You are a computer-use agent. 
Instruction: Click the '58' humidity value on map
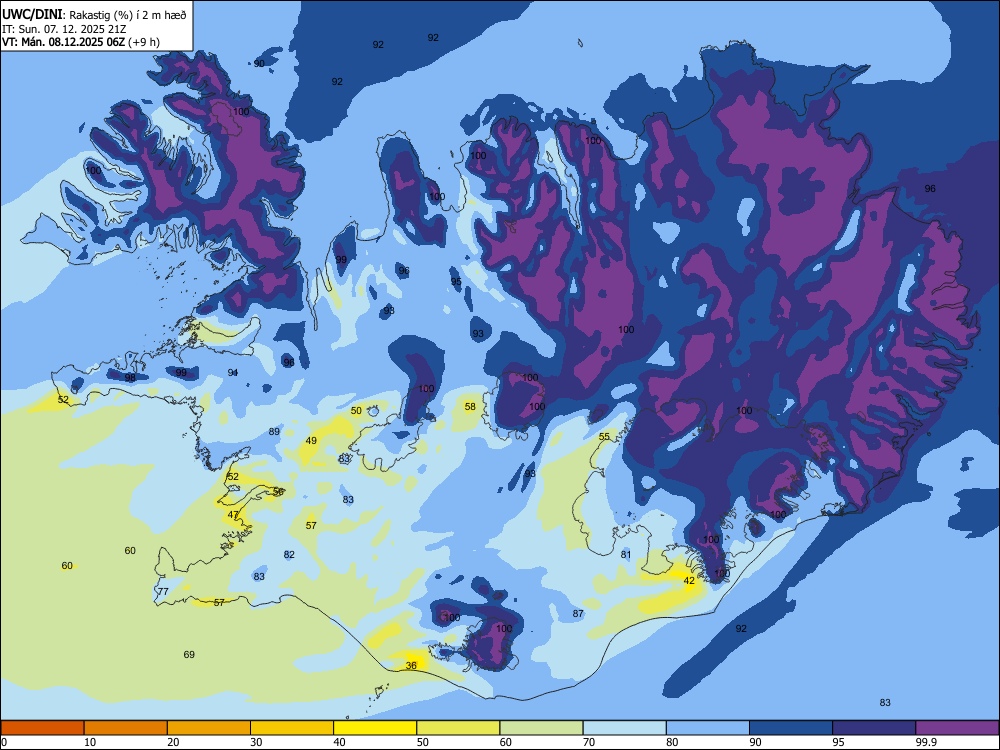[470, 406]
